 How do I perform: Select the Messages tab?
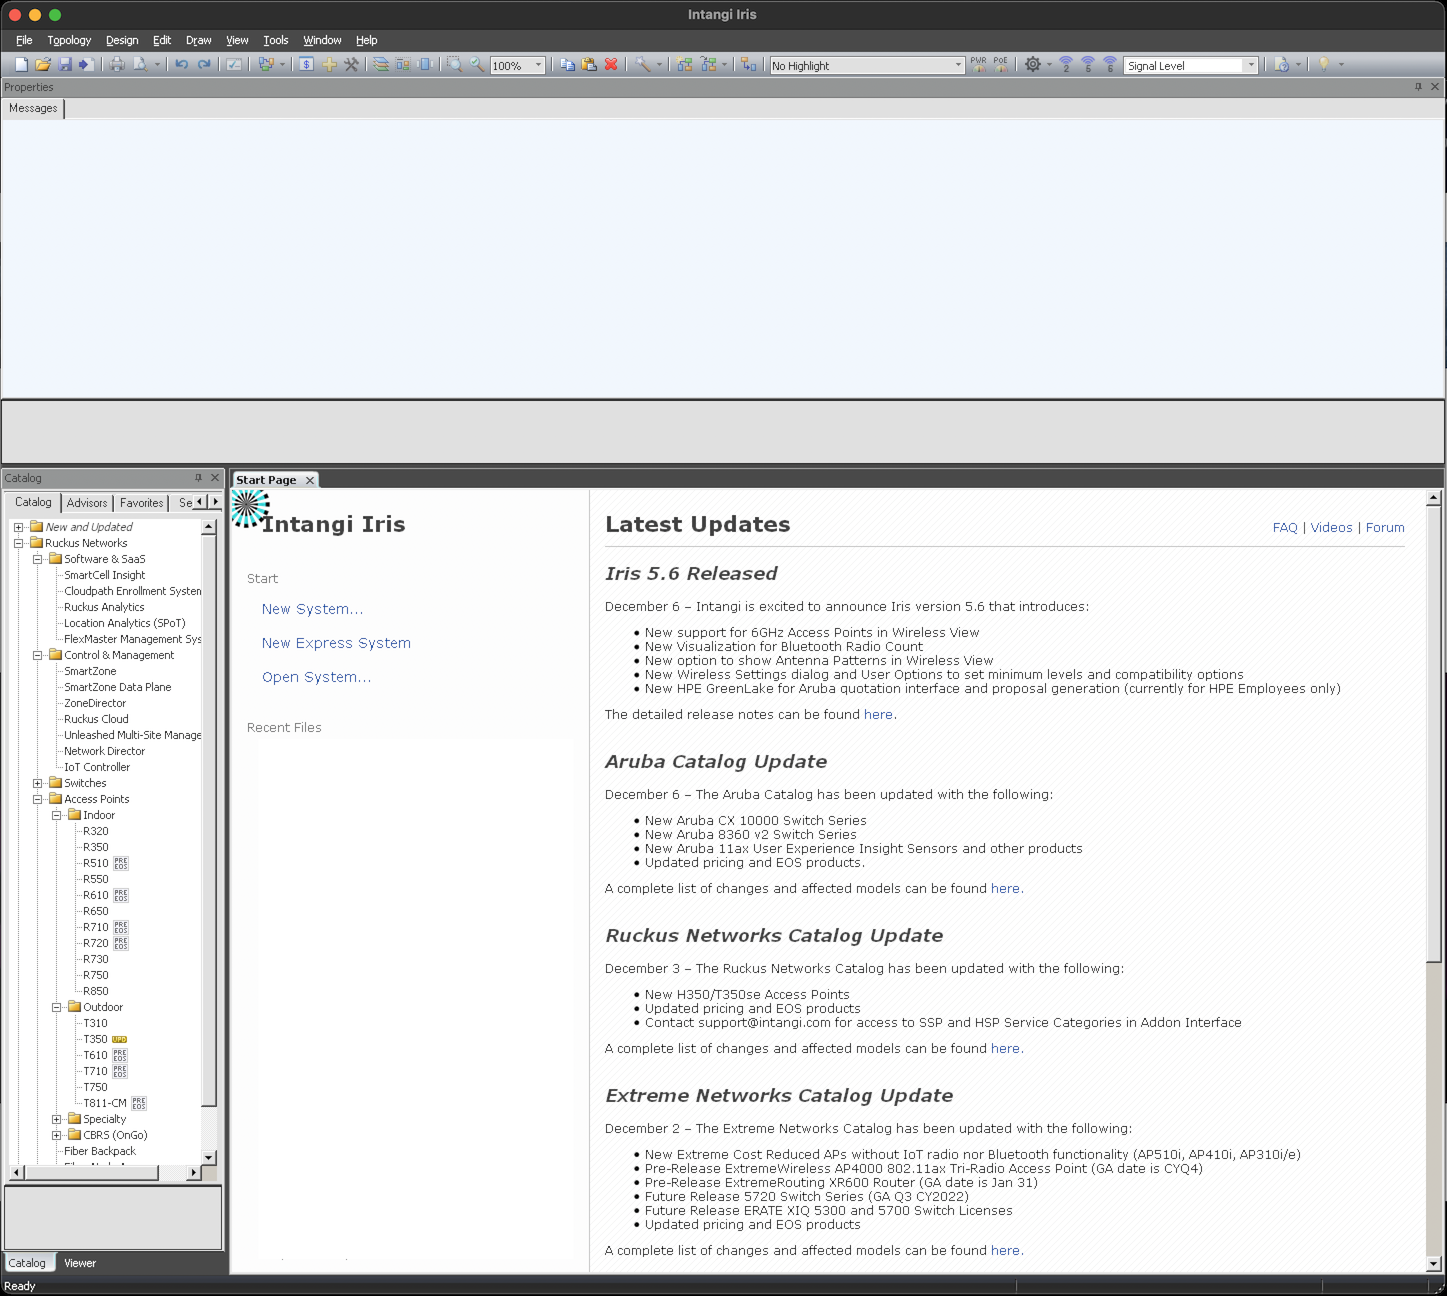[33, 108]
